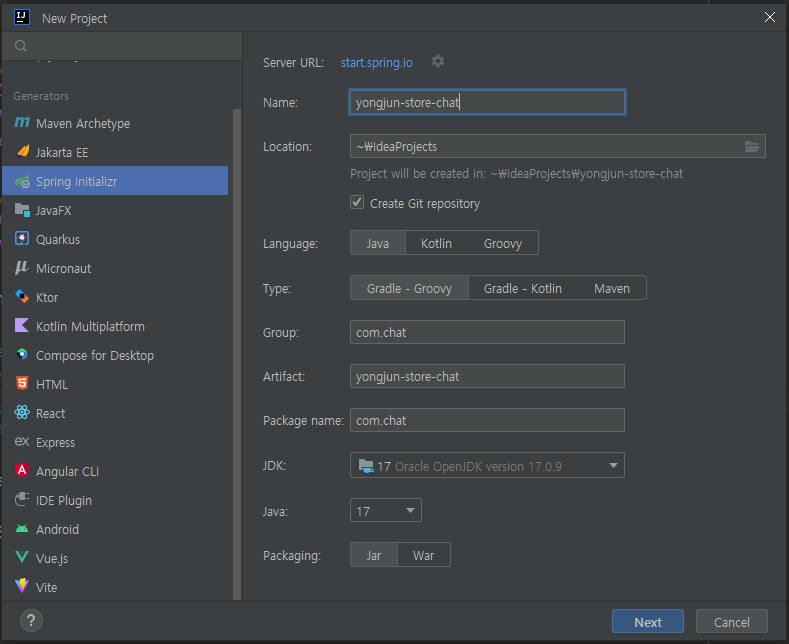Click the Location browse folder icon
Viewport: 789px width, 644px height.
pyautogui.click(x=752, y=146)
